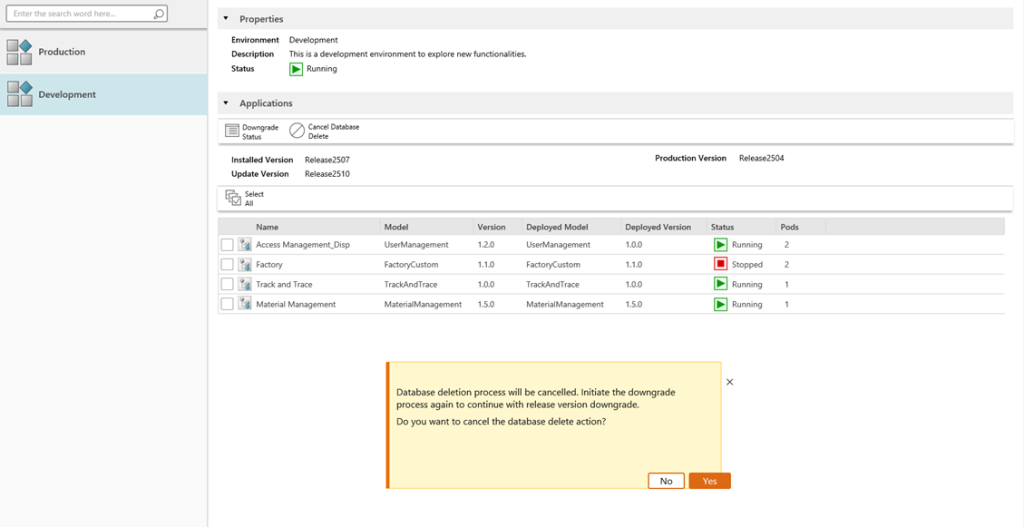
Task: Click the Release2510 update version value
Action: click(x=328, y=174)
